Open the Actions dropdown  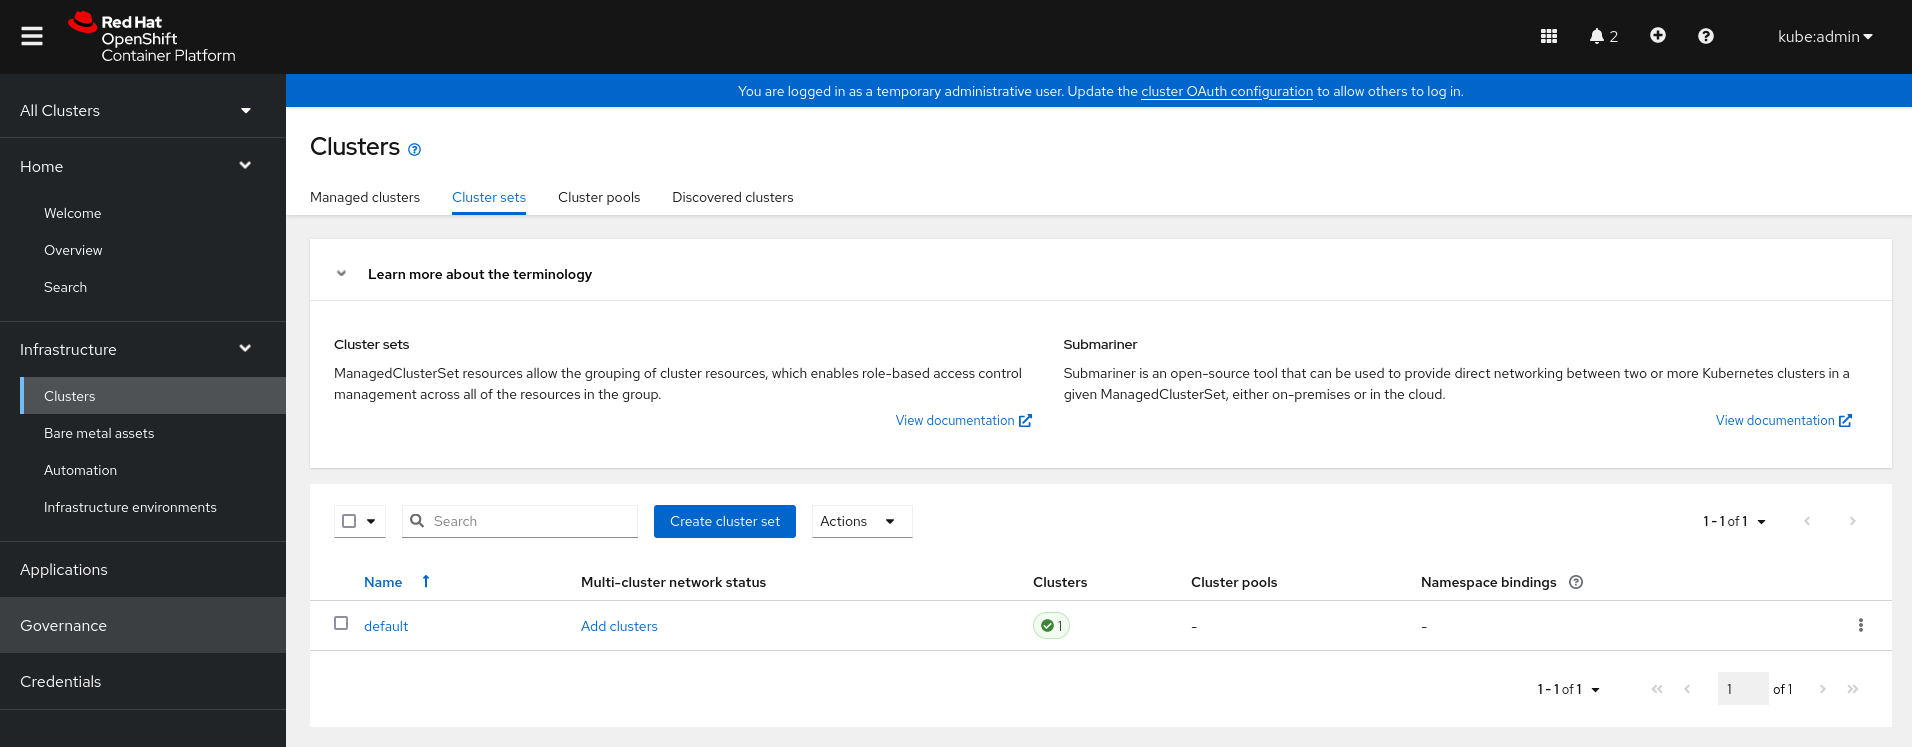point(861,521)
